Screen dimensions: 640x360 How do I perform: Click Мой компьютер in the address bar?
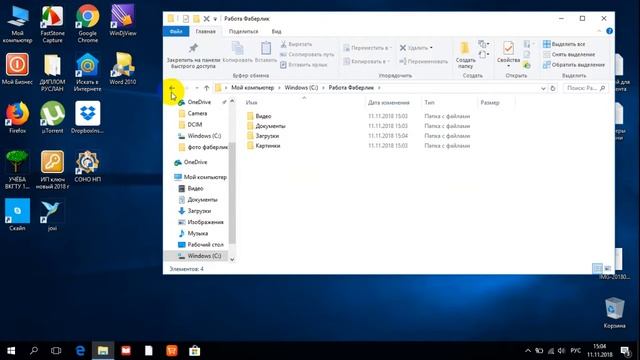pyautogui.click(x=252, y=88)
